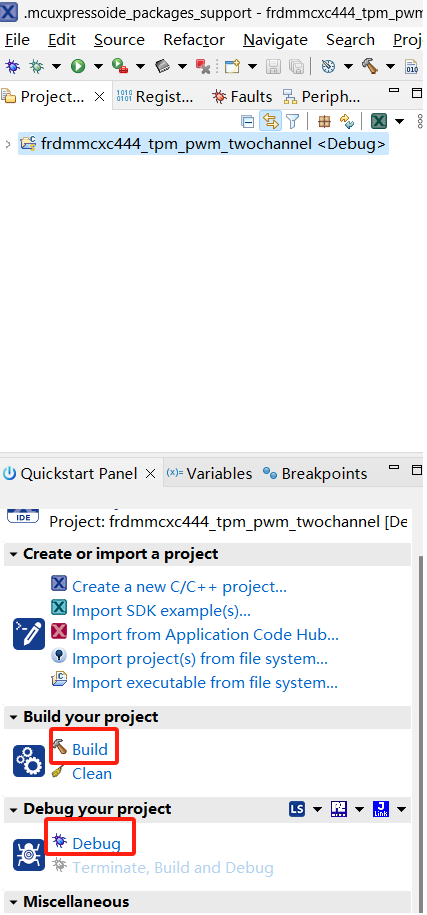Switch to the Breakpoints tab
The image size is (427, 915).
tap(316, 473)
